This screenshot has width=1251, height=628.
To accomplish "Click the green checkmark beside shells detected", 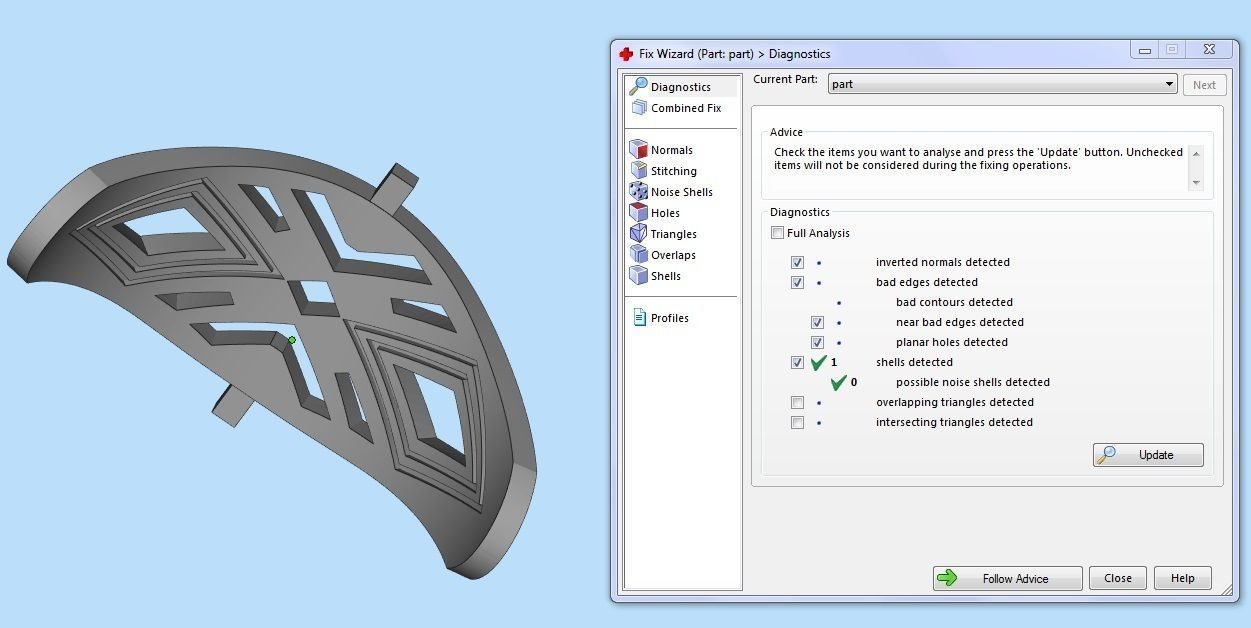I will tap(819, 362).
